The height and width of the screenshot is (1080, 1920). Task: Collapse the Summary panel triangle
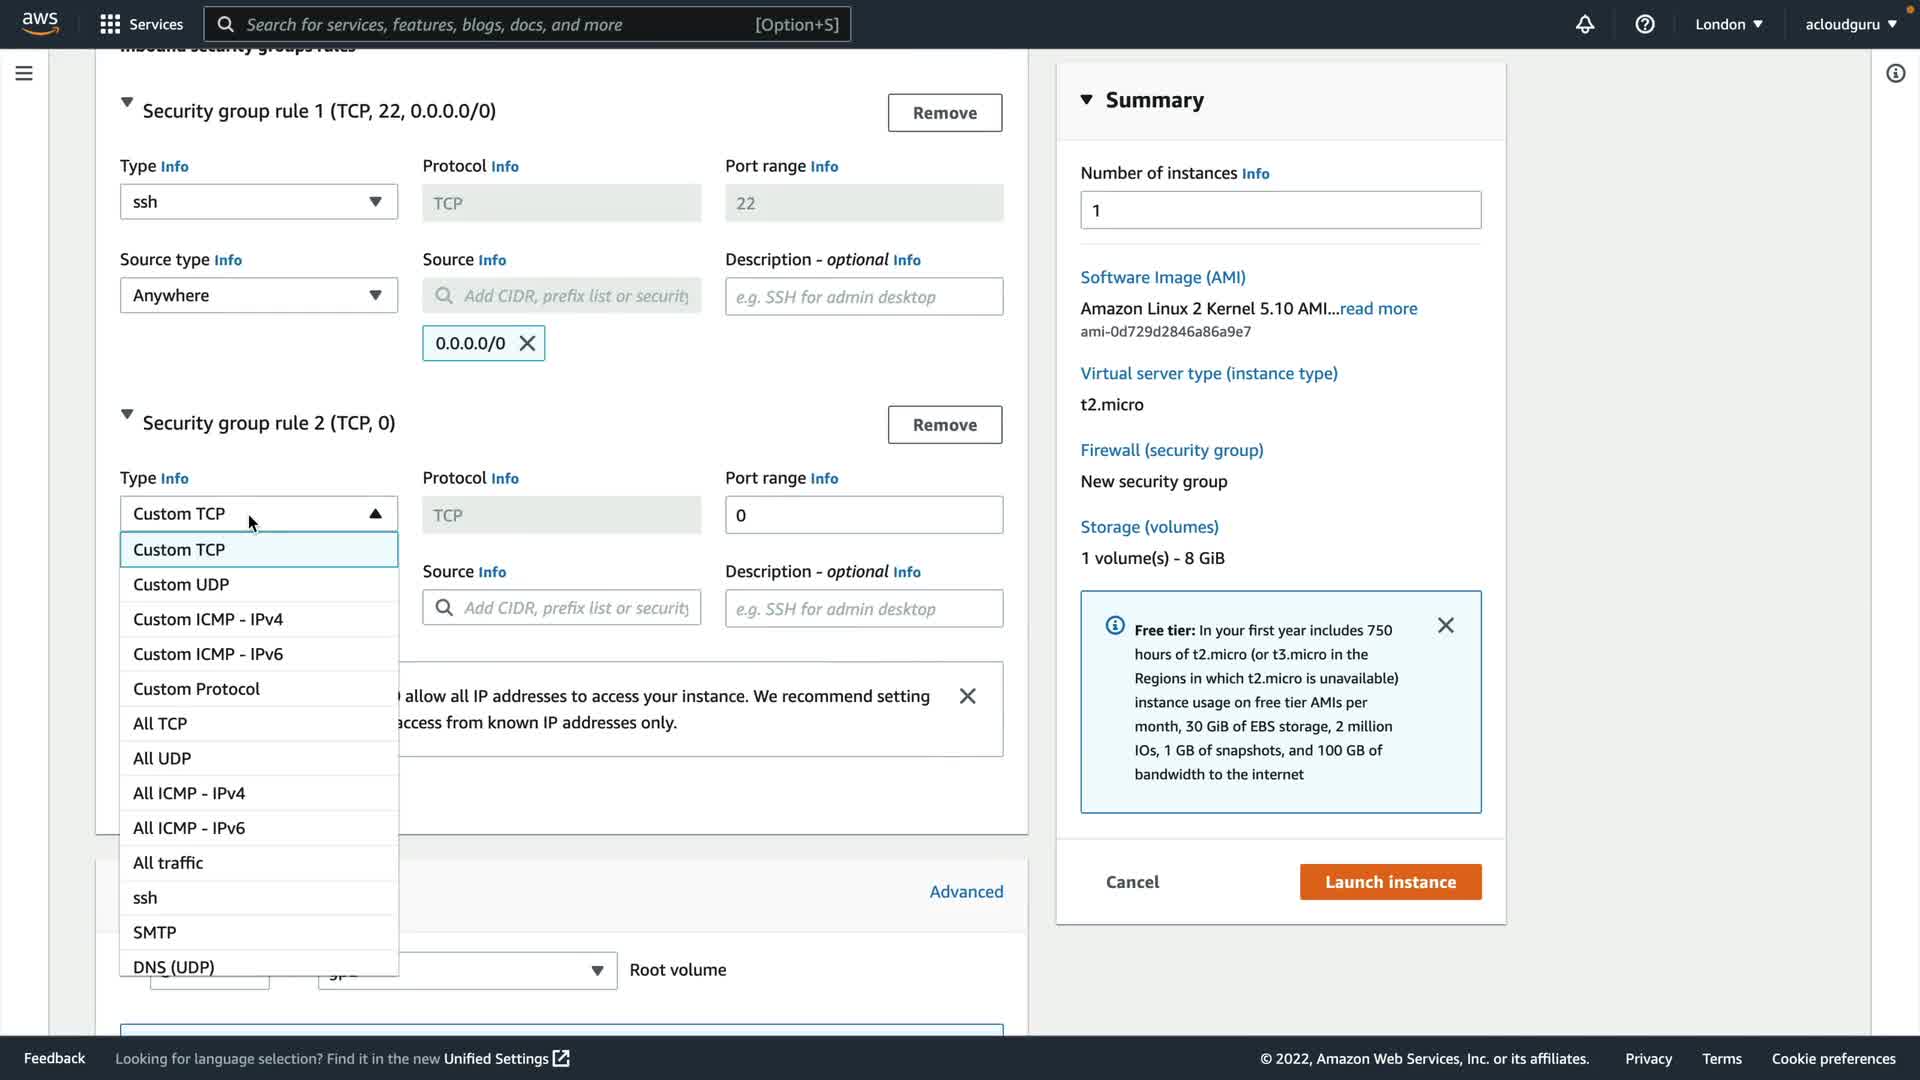(1087, 100)
